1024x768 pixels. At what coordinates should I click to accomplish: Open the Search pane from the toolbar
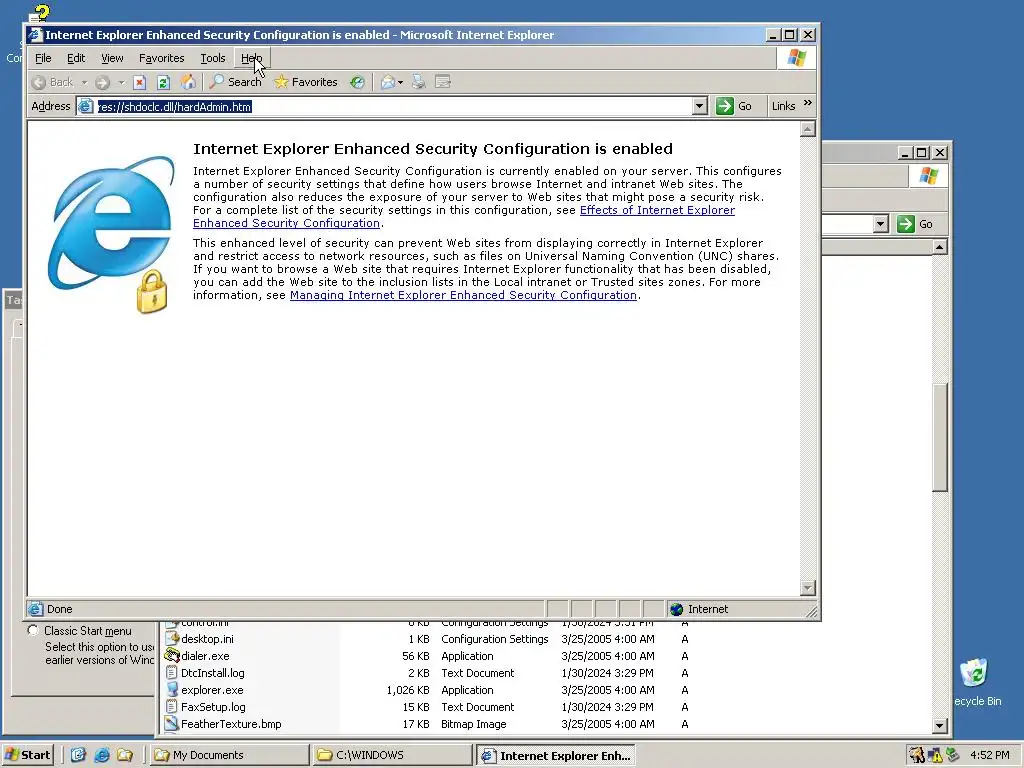[x=236, y=82]
